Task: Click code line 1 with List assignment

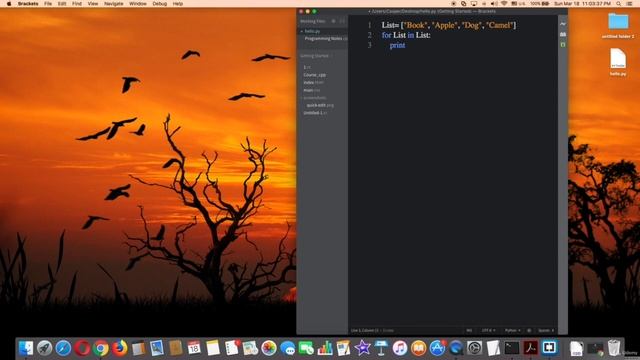Action: click(449, 25)
